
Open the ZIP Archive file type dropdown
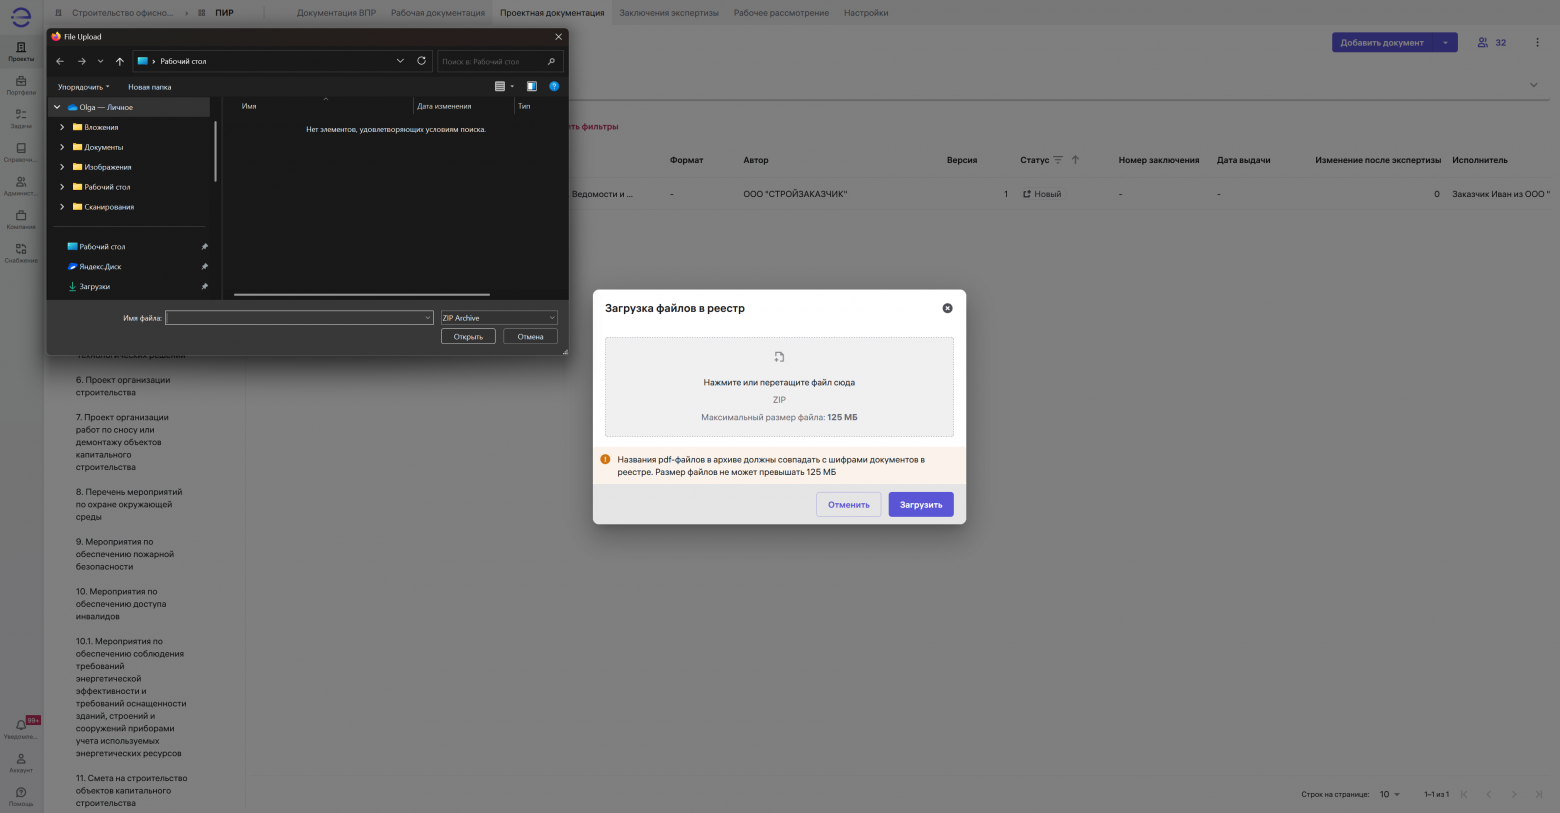499,318
